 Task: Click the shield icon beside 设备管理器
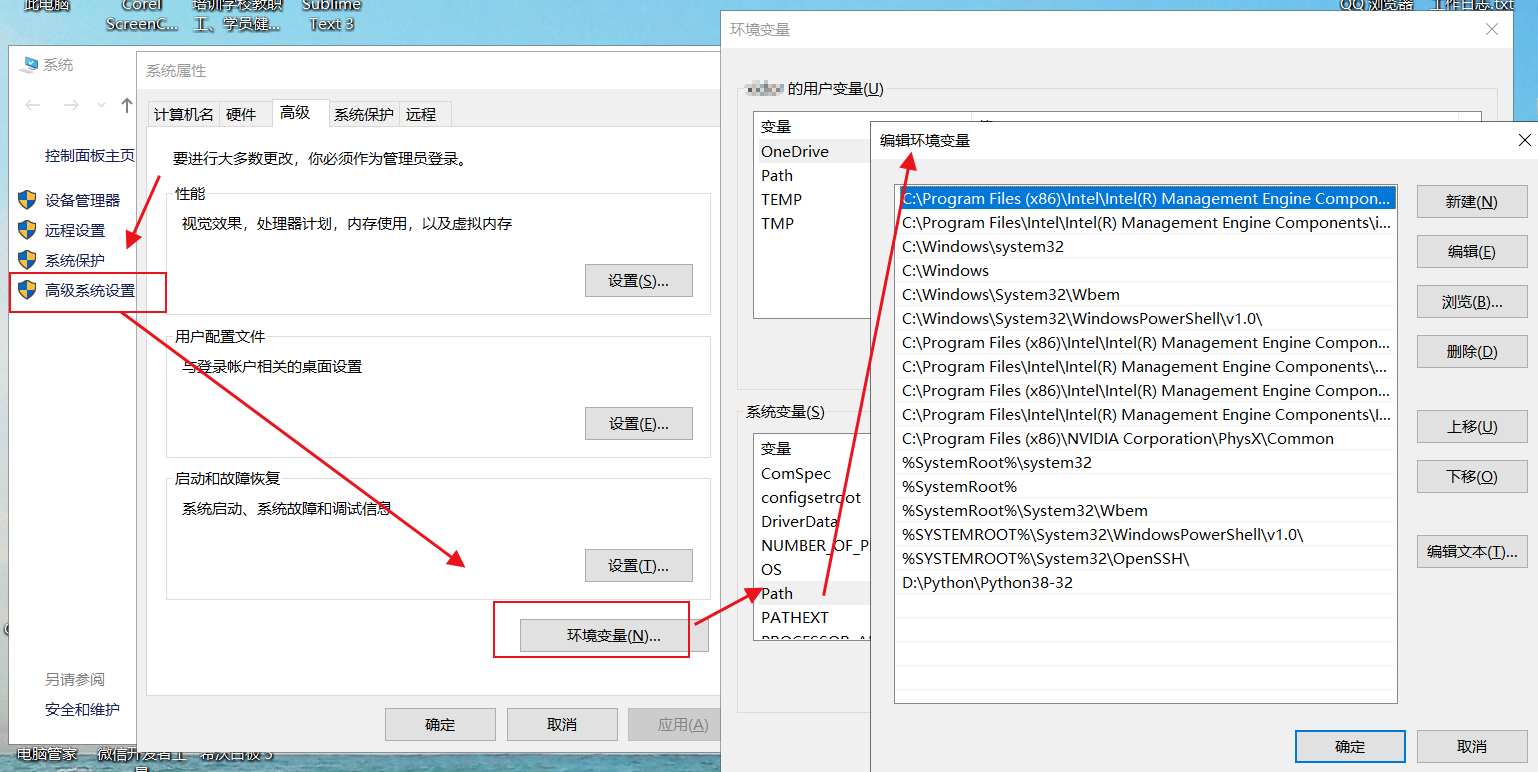click(x=27, y=200)
